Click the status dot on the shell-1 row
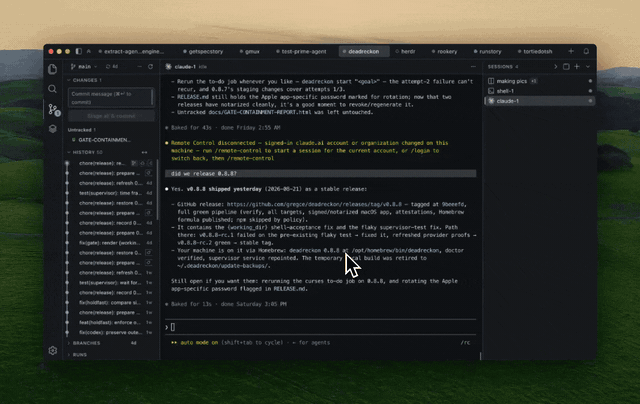Viewport: 640px width, 404px height. [590, 91]
